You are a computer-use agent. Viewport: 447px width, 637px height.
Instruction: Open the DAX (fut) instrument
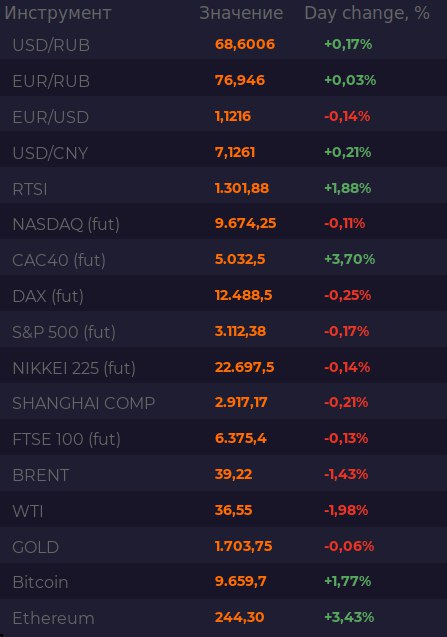tap(224, 293)
